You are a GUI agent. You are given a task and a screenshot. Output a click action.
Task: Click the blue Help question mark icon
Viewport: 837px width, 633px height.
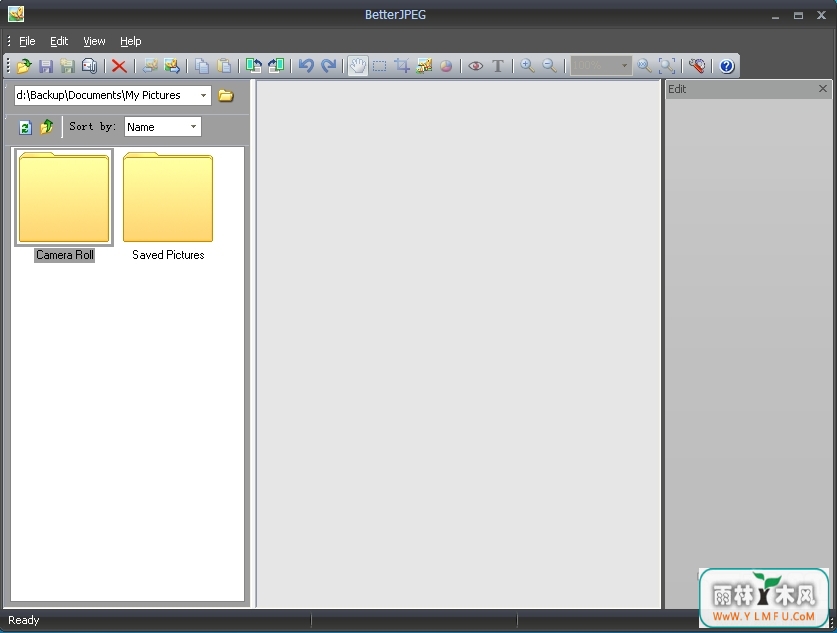pyautogui.click(x=727, y=66)
